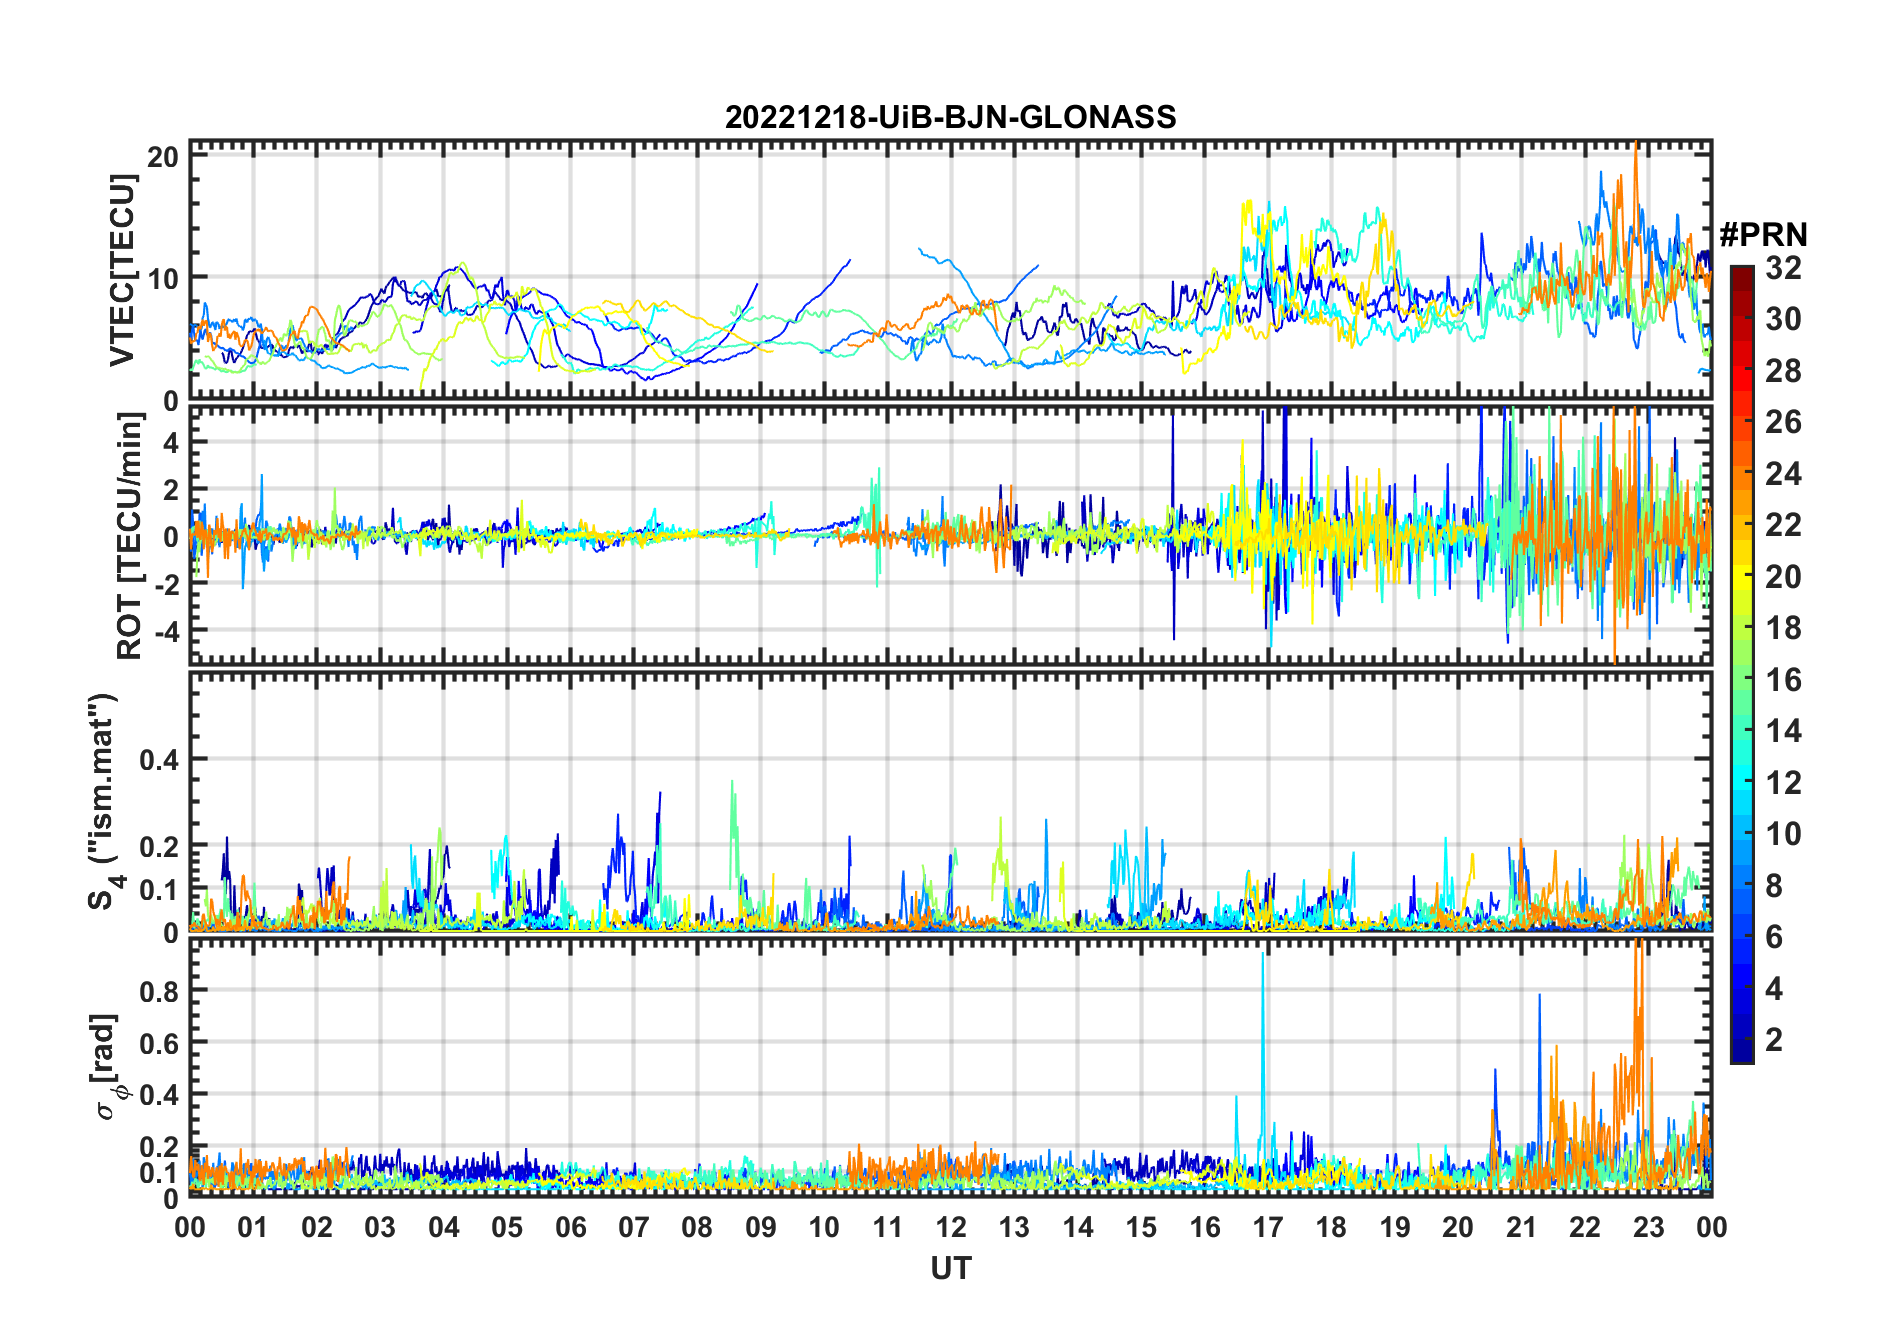Click colorbar tick label 24

coord(1783,474)
